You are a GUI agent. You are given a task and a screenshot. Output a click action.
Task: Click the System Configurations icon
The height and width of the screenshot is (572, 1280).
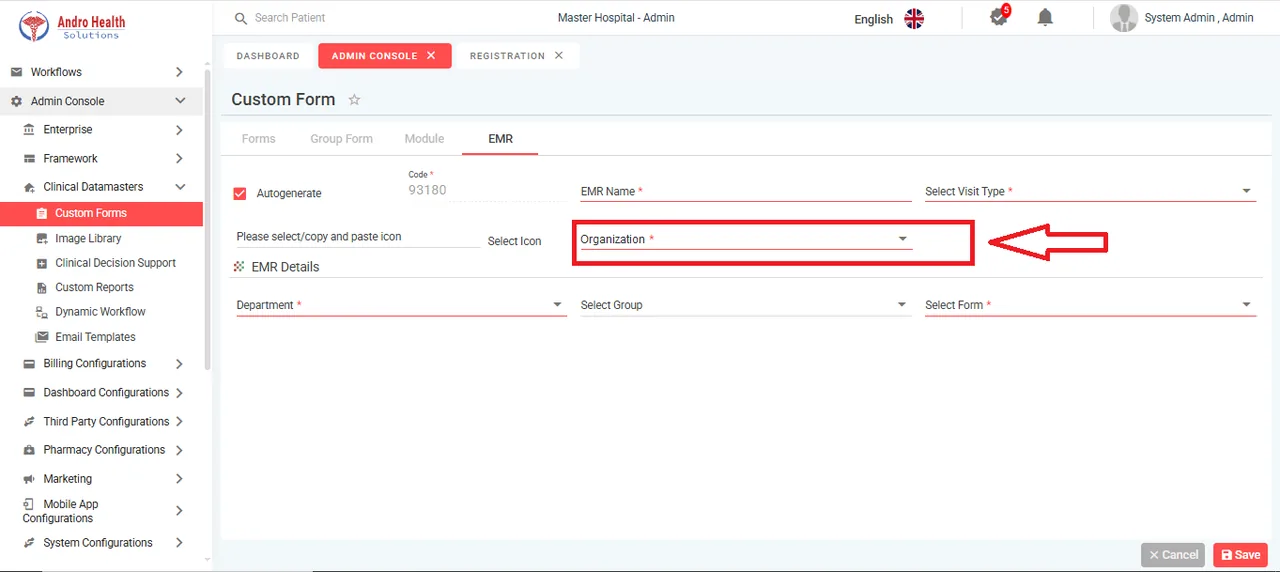(29, 543)
